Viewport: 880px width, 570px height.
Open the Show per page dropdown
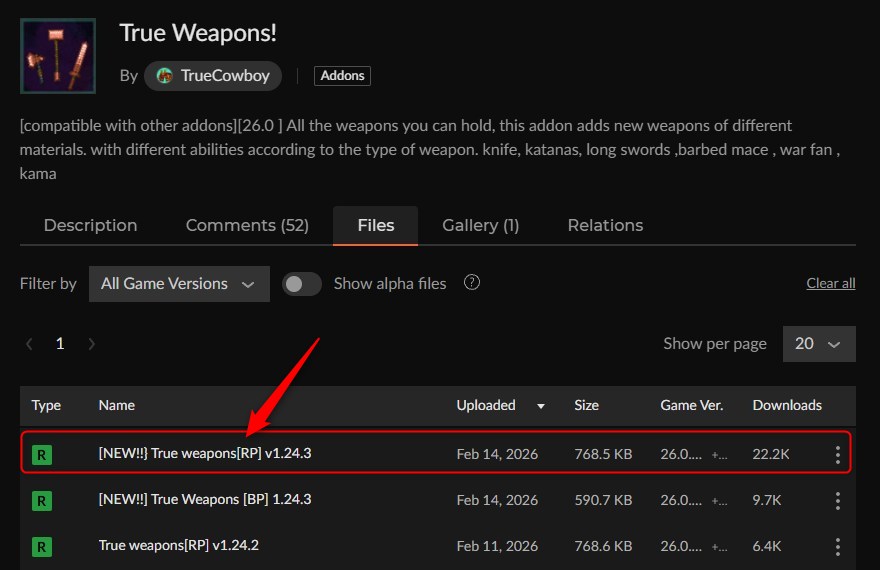coord(818,344)
